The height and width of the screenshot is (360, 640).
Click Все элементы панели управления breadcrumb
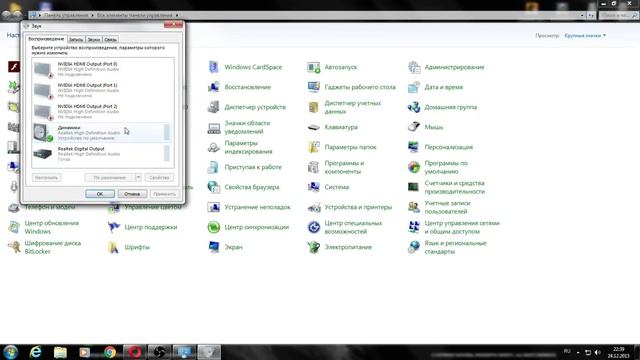[x=134, y=15]
